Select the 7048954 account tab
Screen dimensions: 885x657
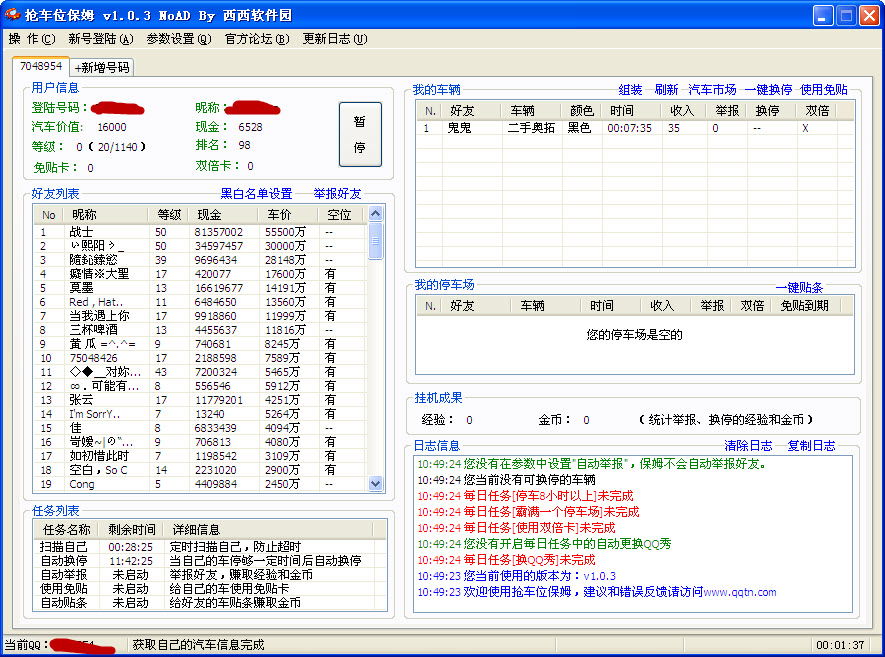[41, 66]
